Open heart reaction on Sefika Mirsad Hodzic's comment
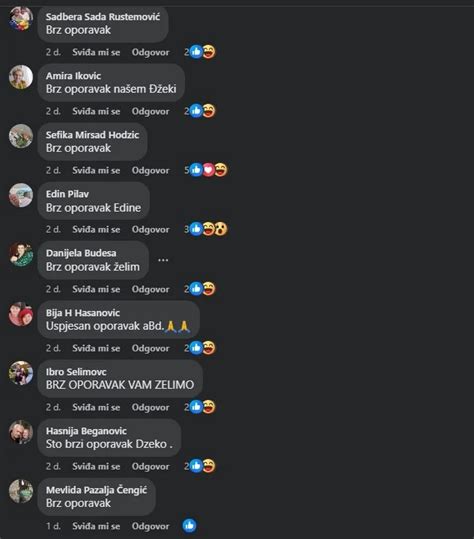This screenshot has height=539, width=474. (x=209, y=170)
